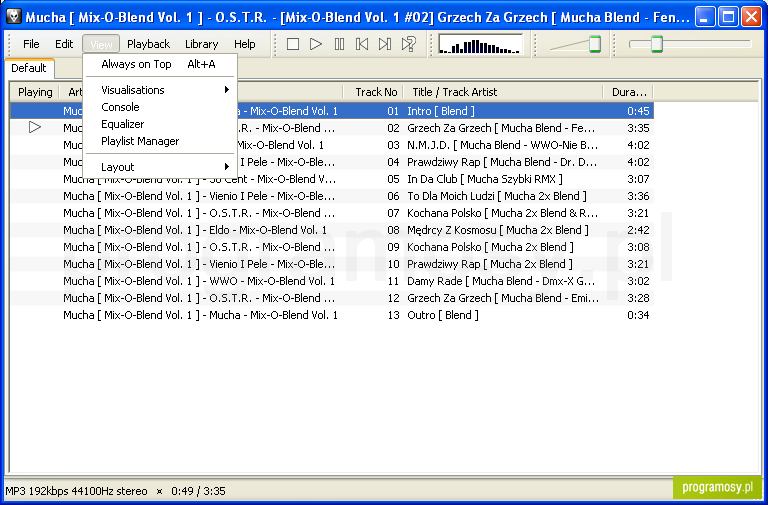The image size is (768, 505).
Task: Click the now-playing arrow indicator on track 02
Action: pyautogui.click(x=34, y=128)
